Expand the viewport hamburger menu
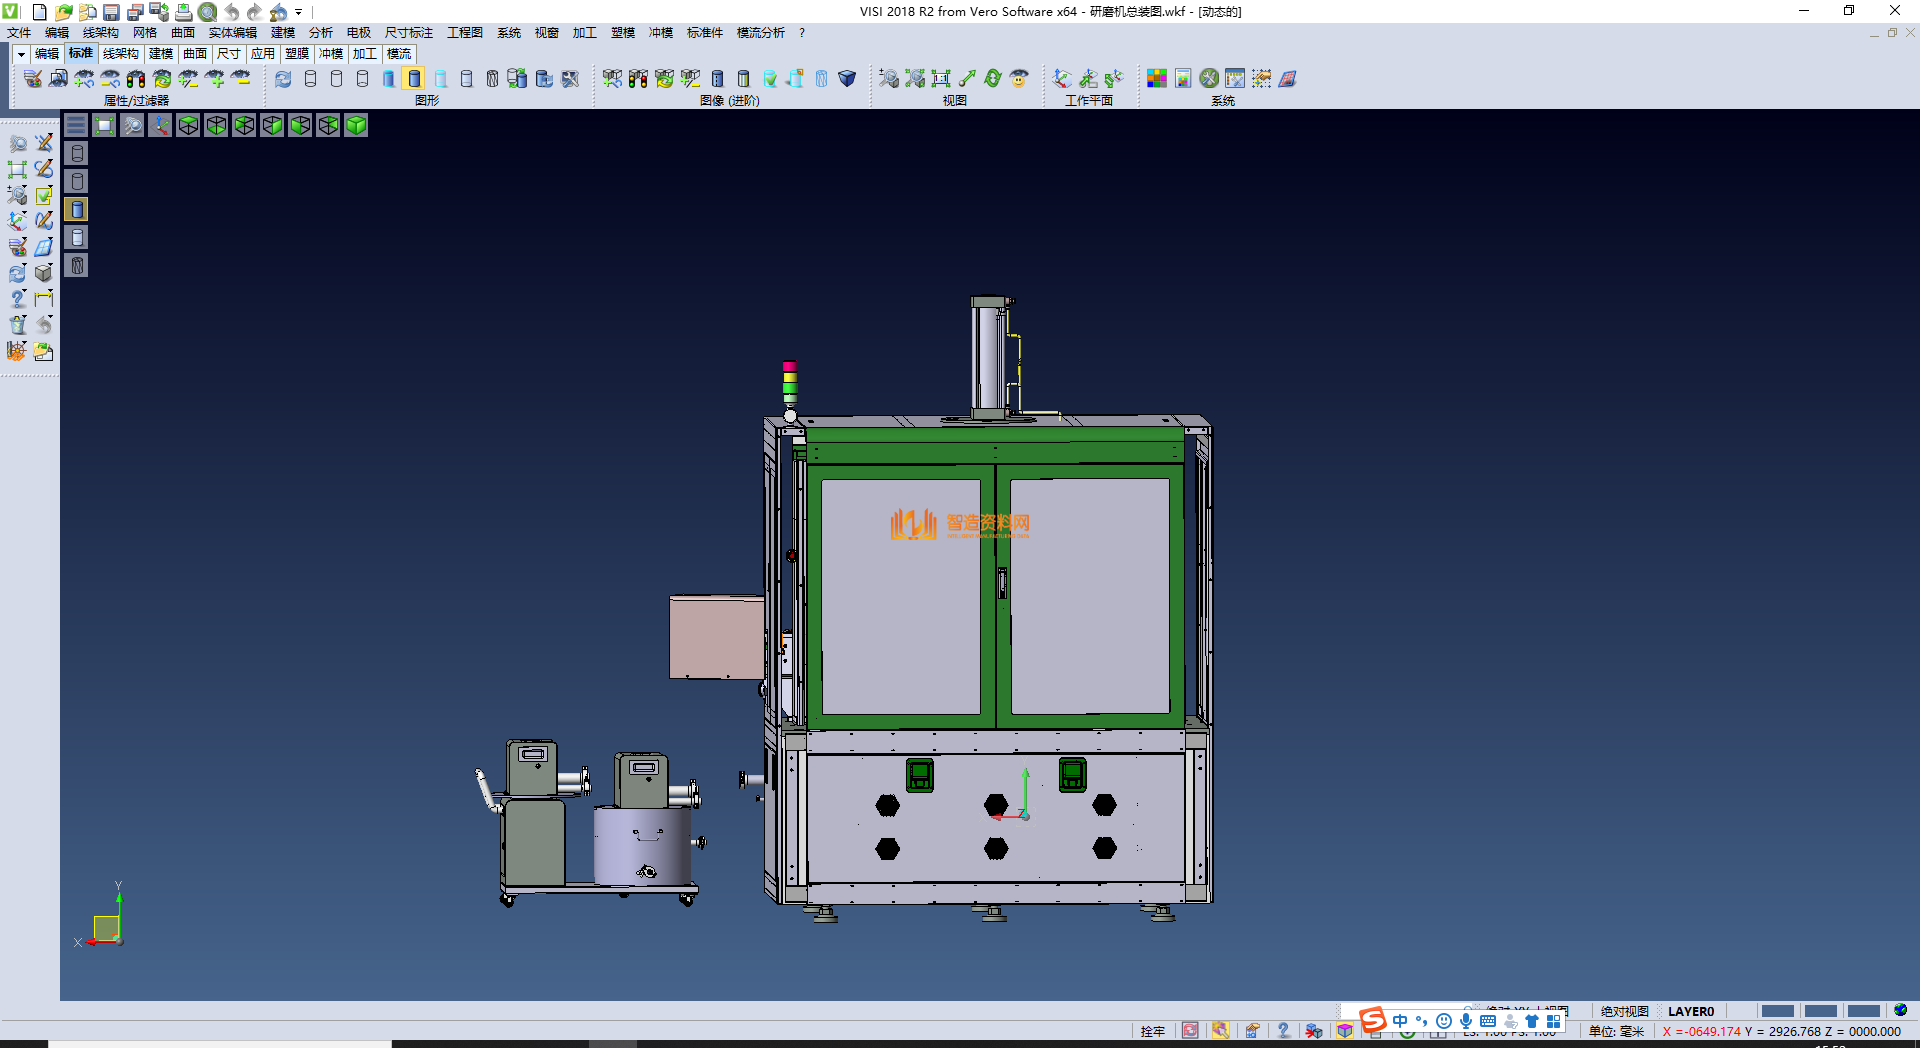 coord(76,125)
